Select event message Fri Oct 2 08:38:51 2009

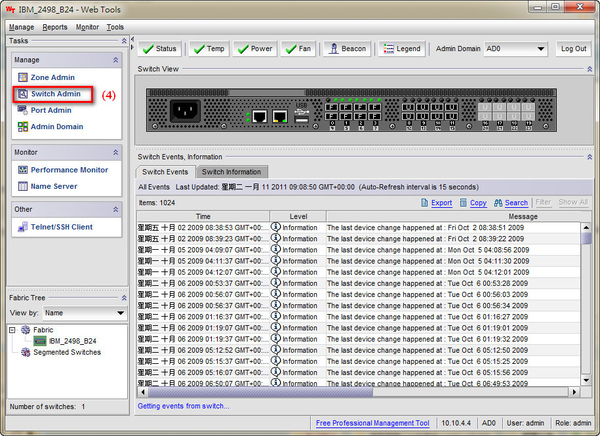426,227
